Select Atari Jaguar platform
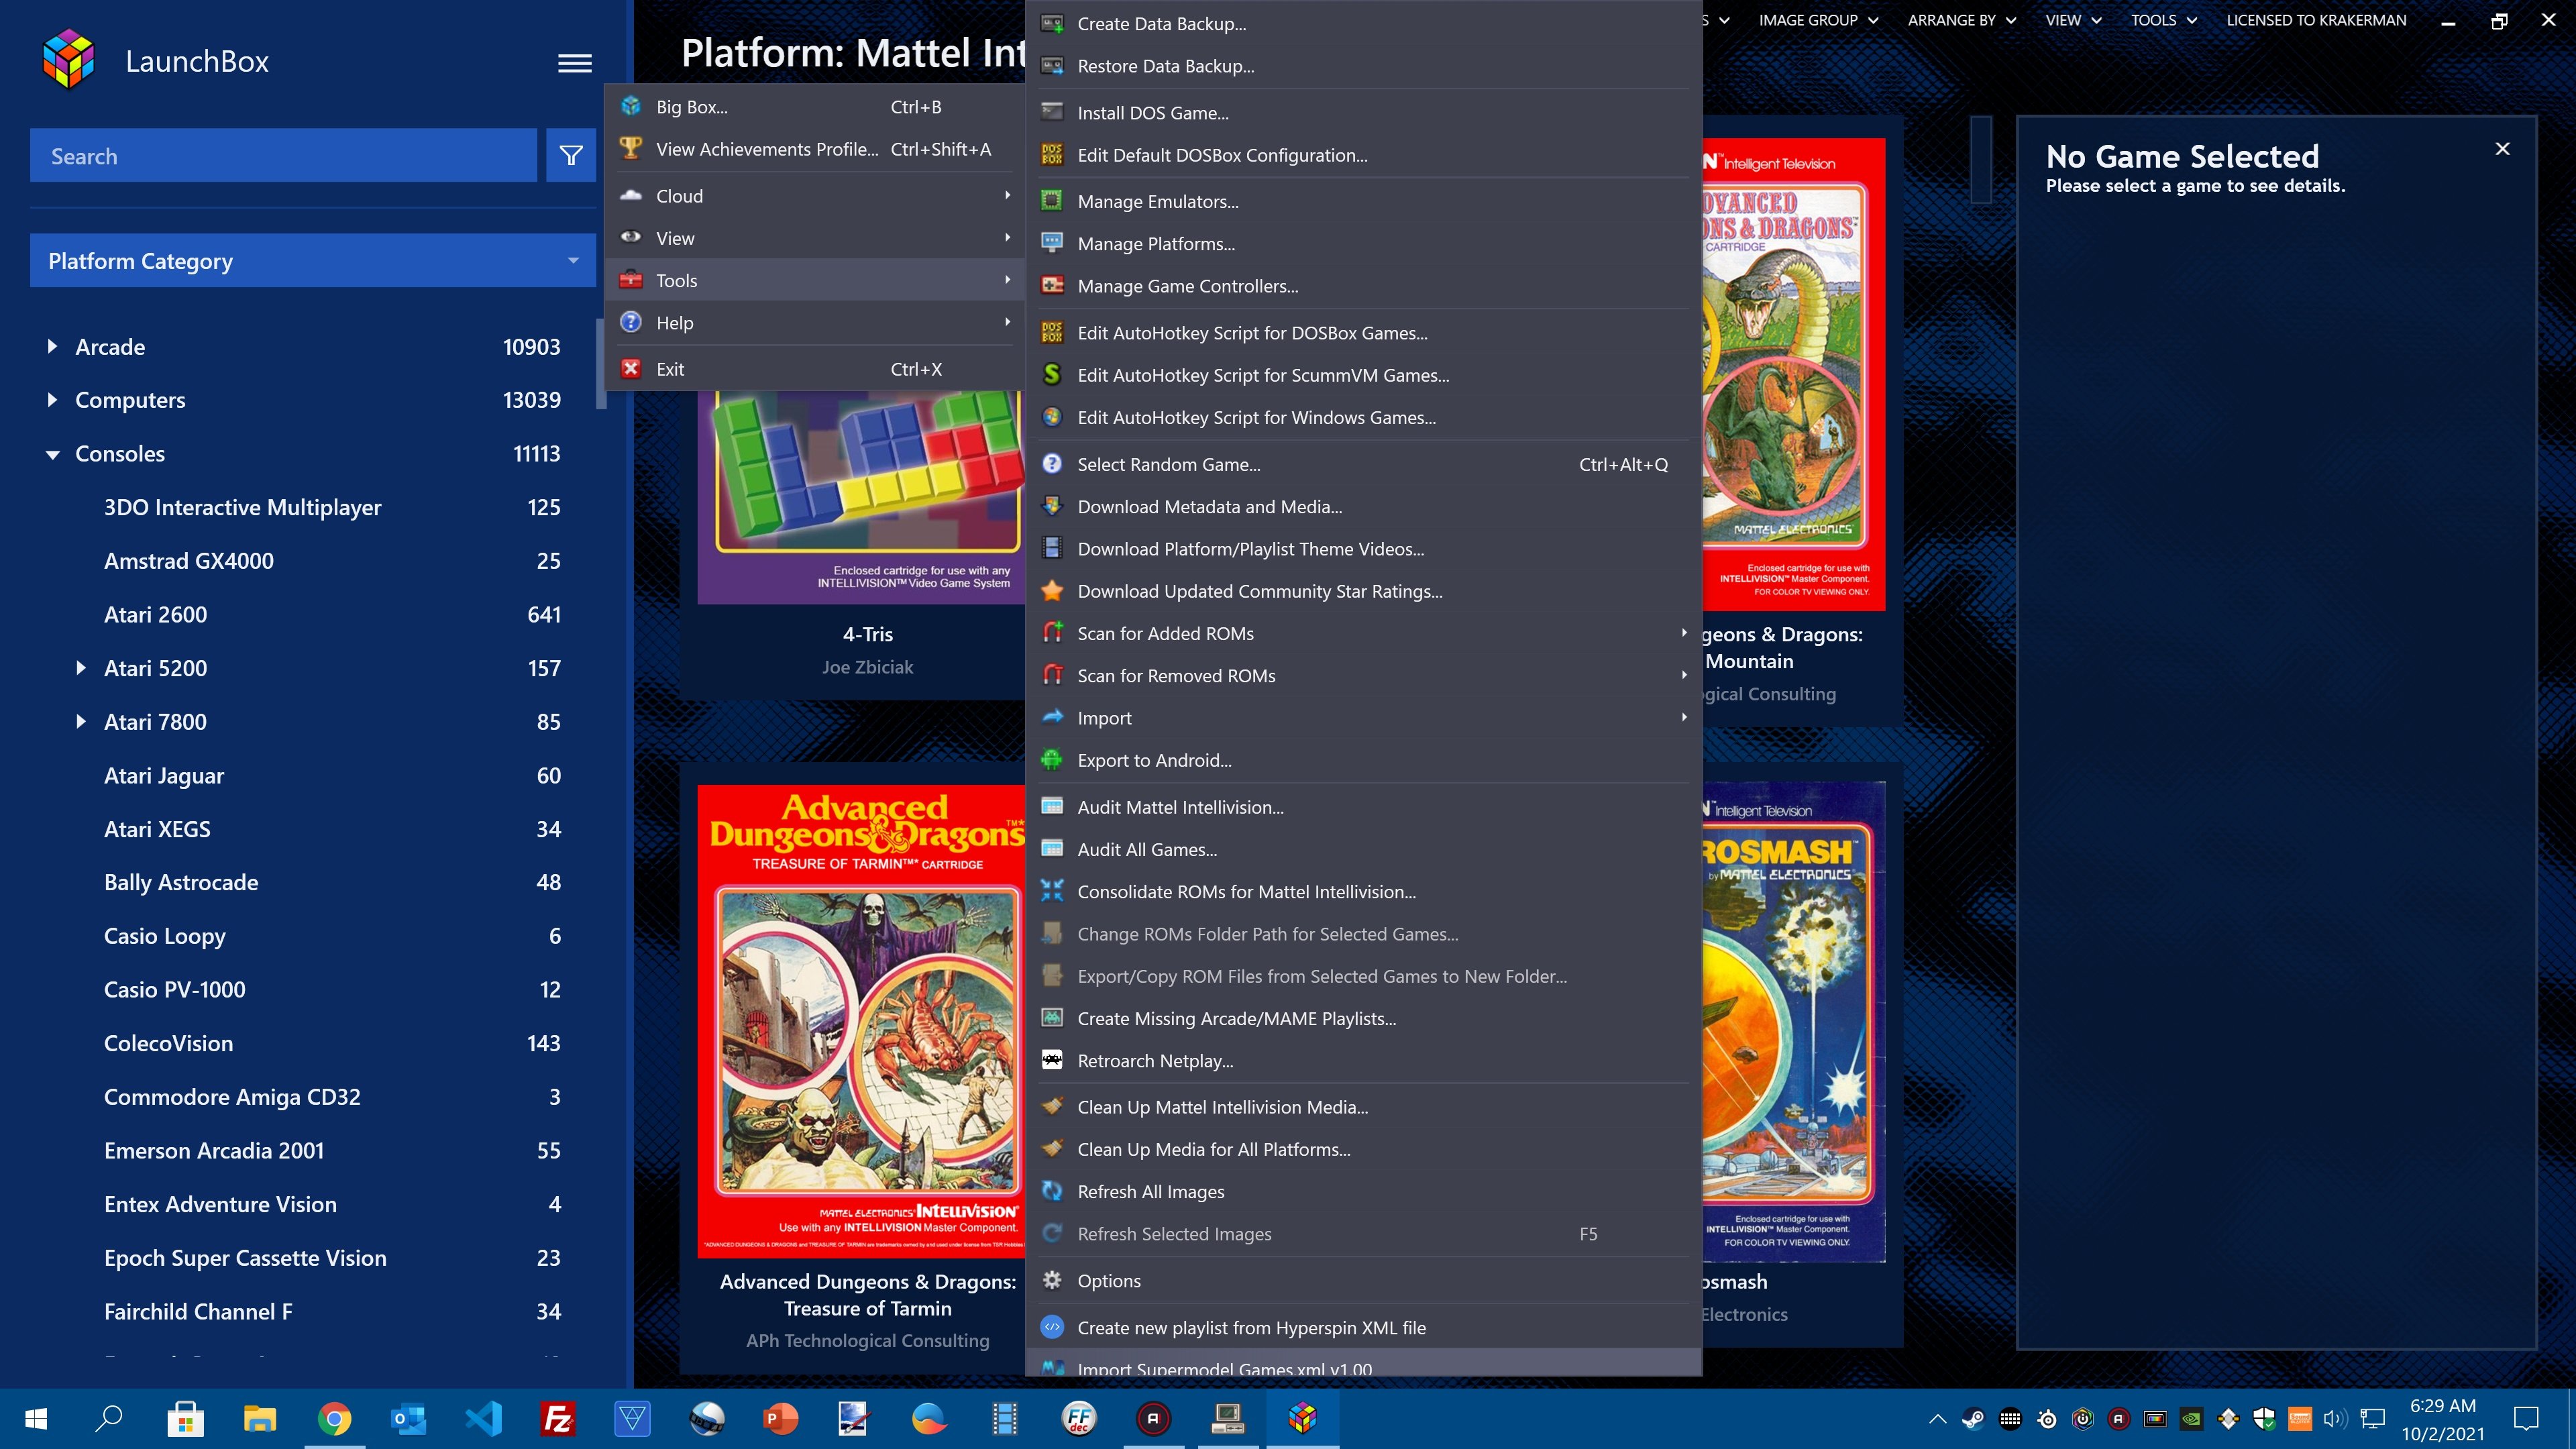 164,776
